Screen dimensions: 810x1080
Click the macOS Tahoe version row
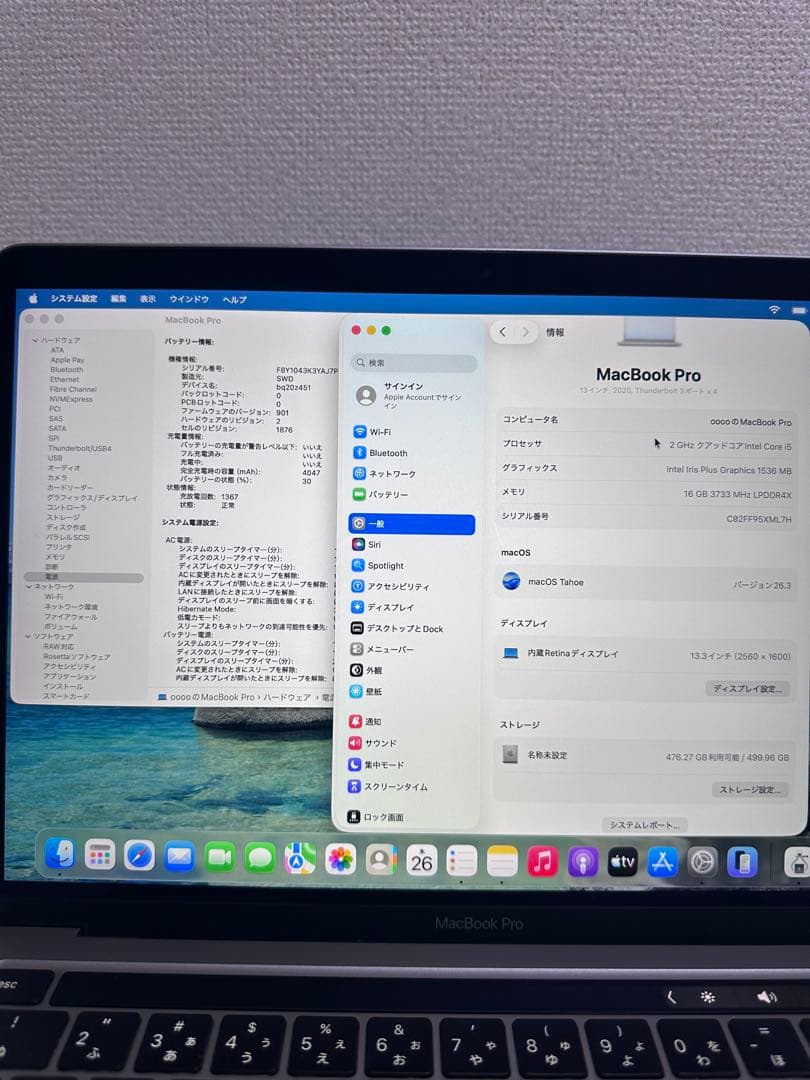coord(646,583)
